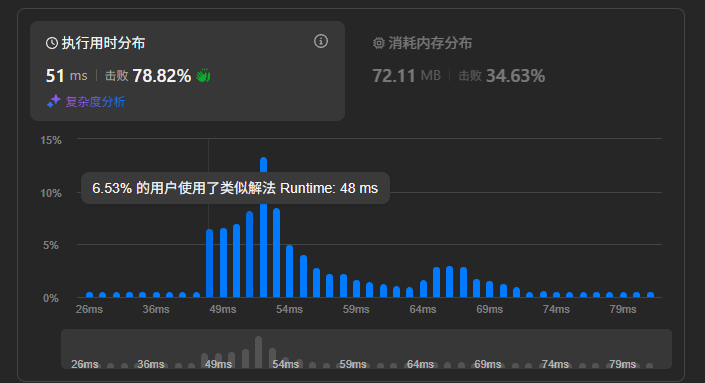This screenshot has height=383, width=705.
Task: Select the 执行用时分布 heading
Action: tap(103, 43)
